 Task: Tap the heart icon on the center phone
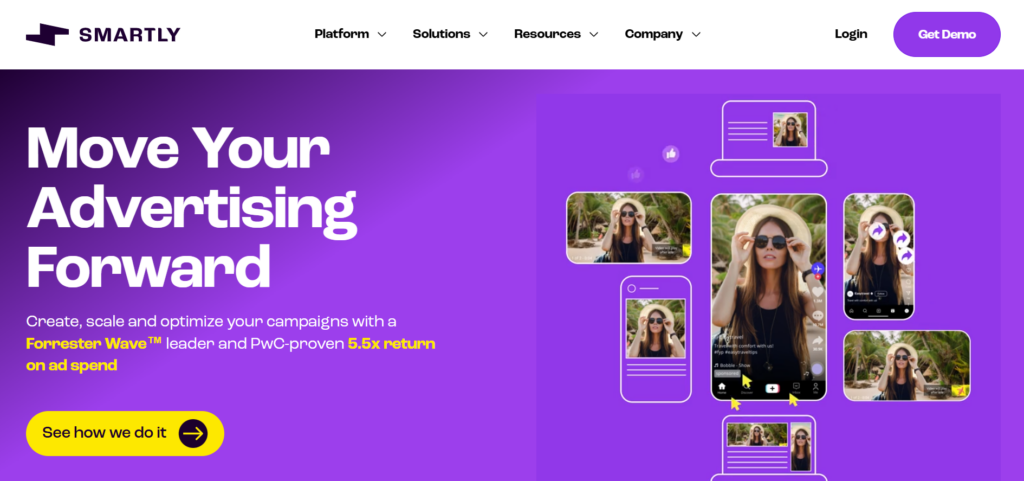(816, 292)
